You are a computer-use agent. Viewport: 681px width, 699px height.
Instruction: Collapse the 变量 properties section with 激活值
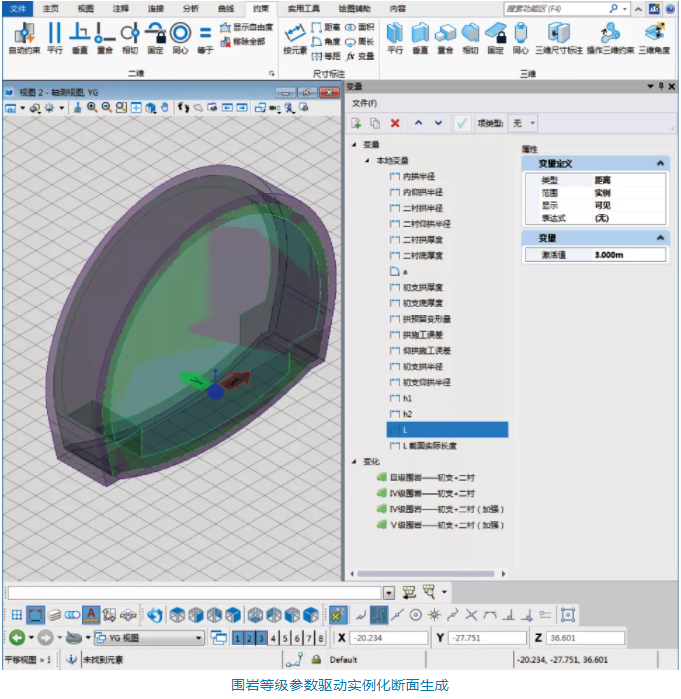pos(660,238)
